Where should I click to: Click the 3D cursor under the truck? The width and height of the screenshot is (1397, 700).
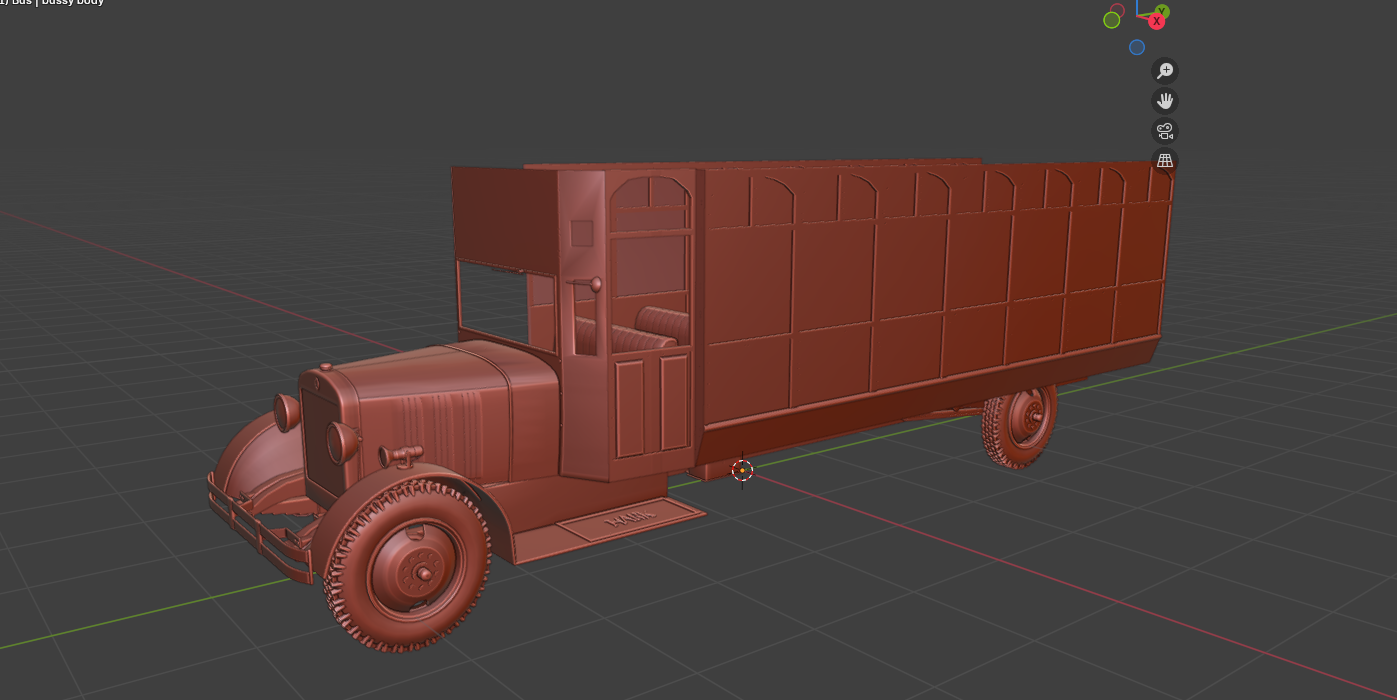(742, 470)
